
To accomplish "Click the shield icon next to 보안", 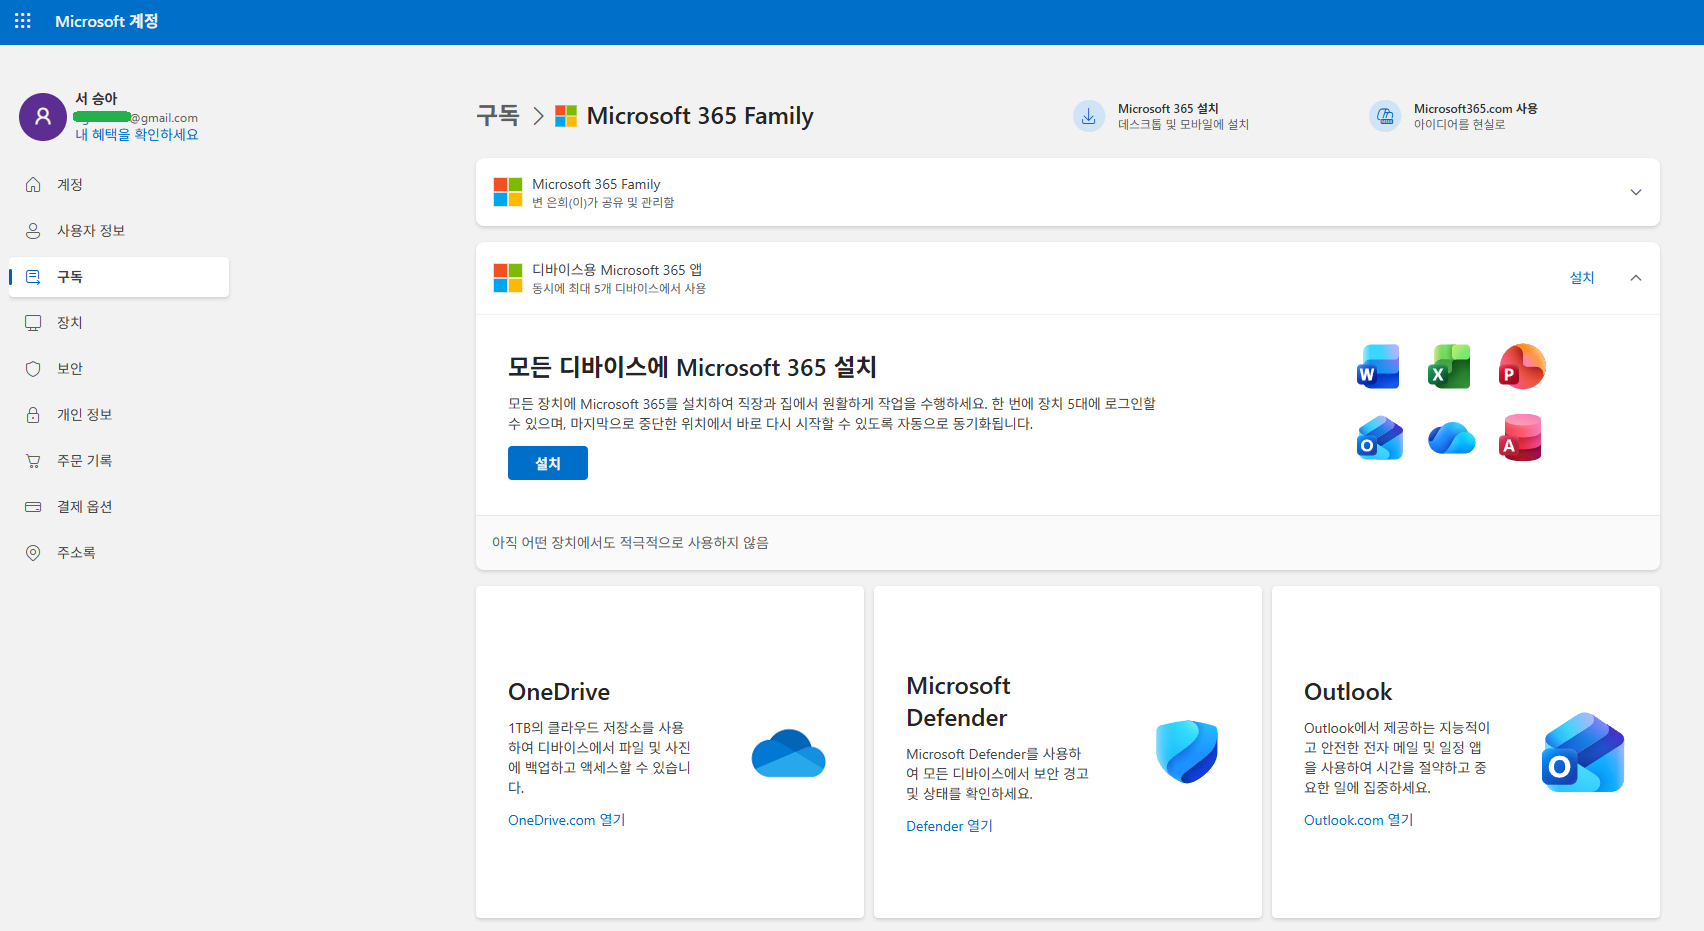I will (x=33, y=369).
